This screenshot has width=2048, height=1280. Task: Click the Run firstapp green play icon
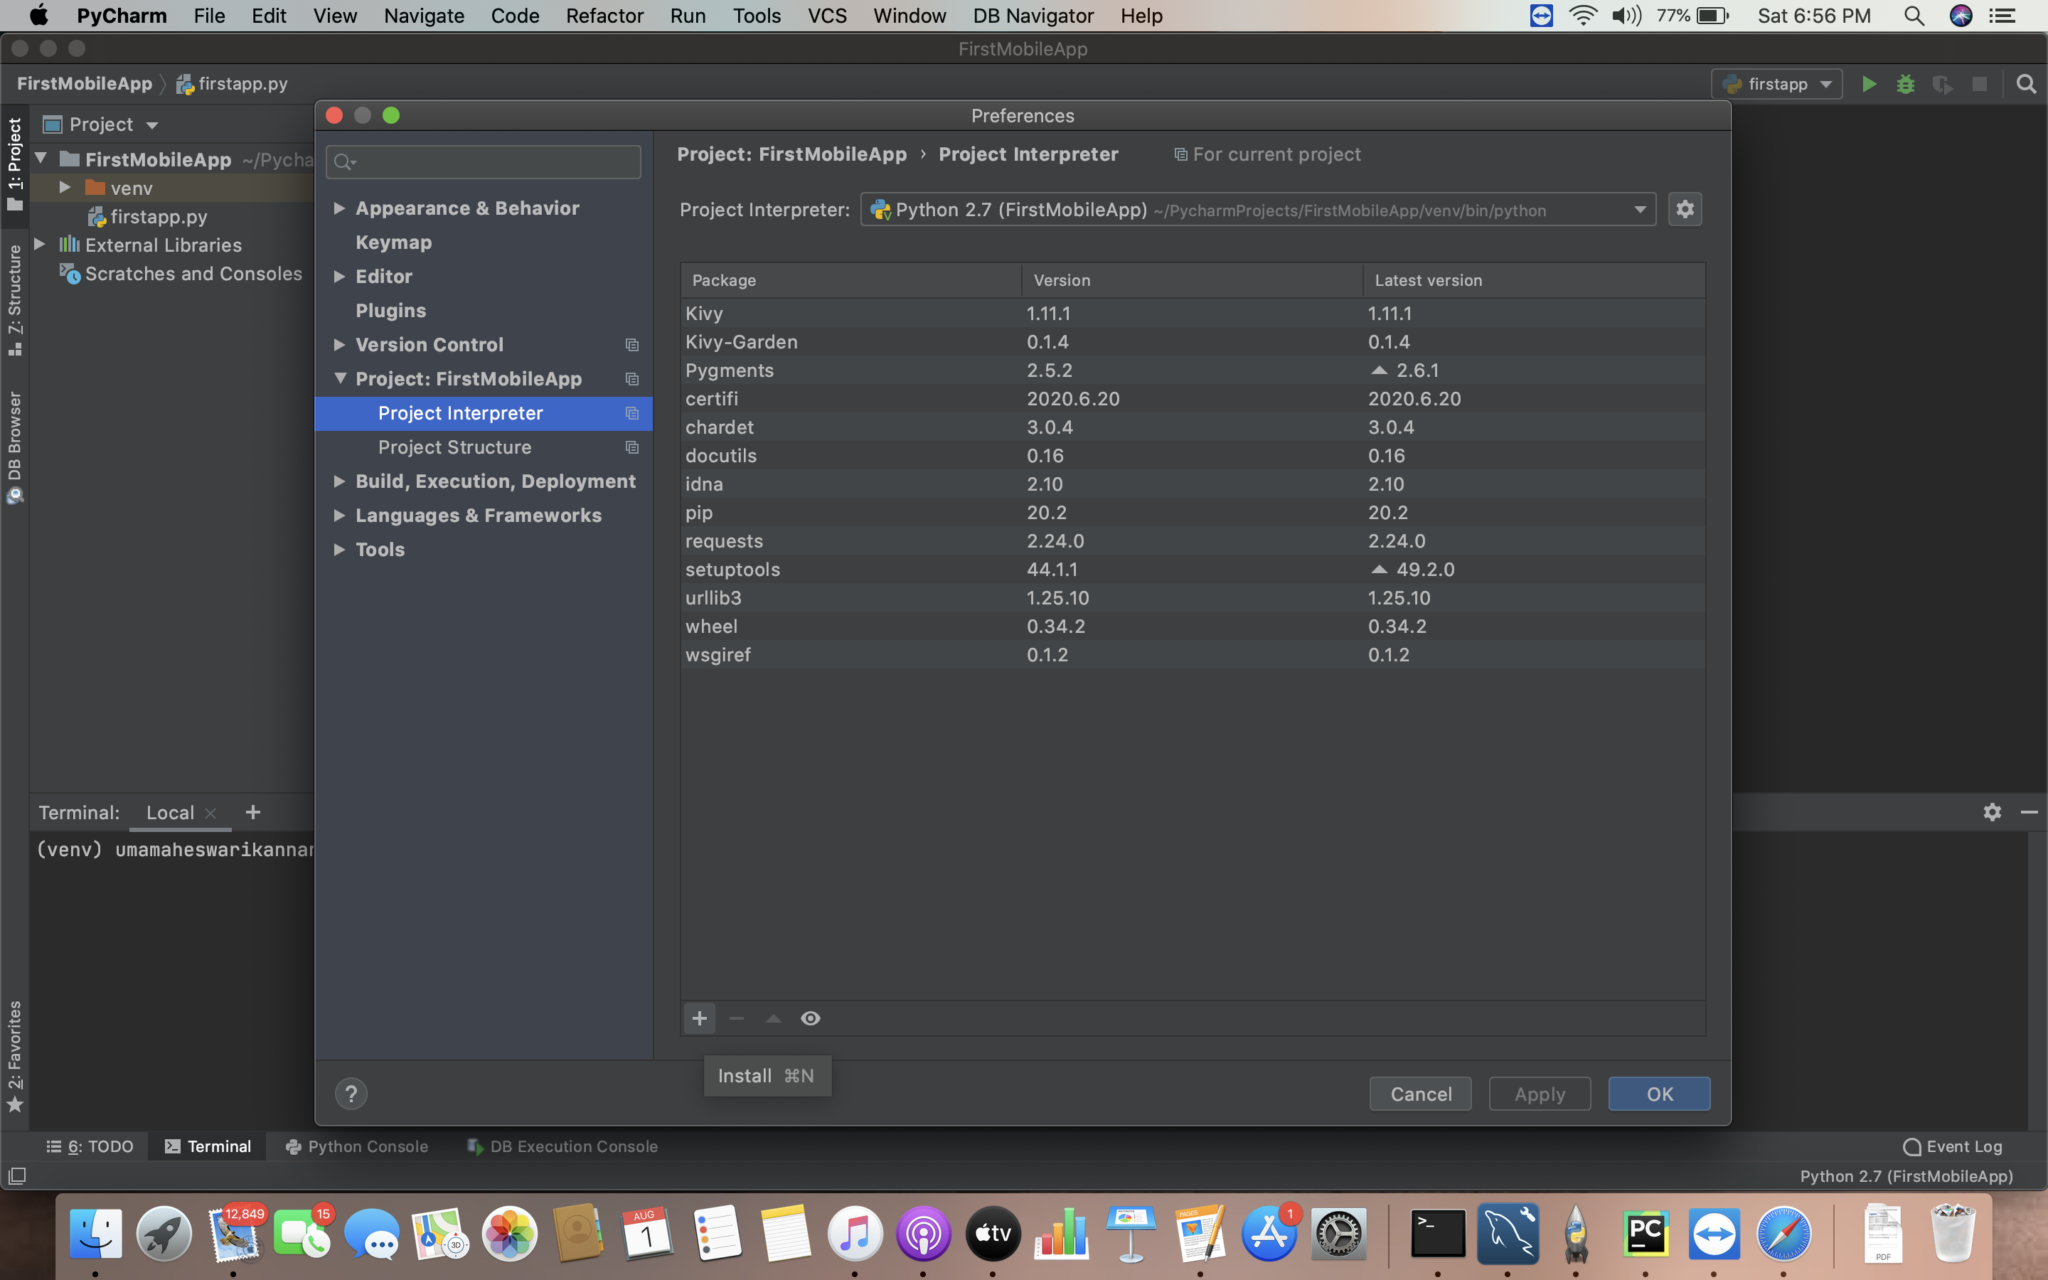tap(1868, 84)
